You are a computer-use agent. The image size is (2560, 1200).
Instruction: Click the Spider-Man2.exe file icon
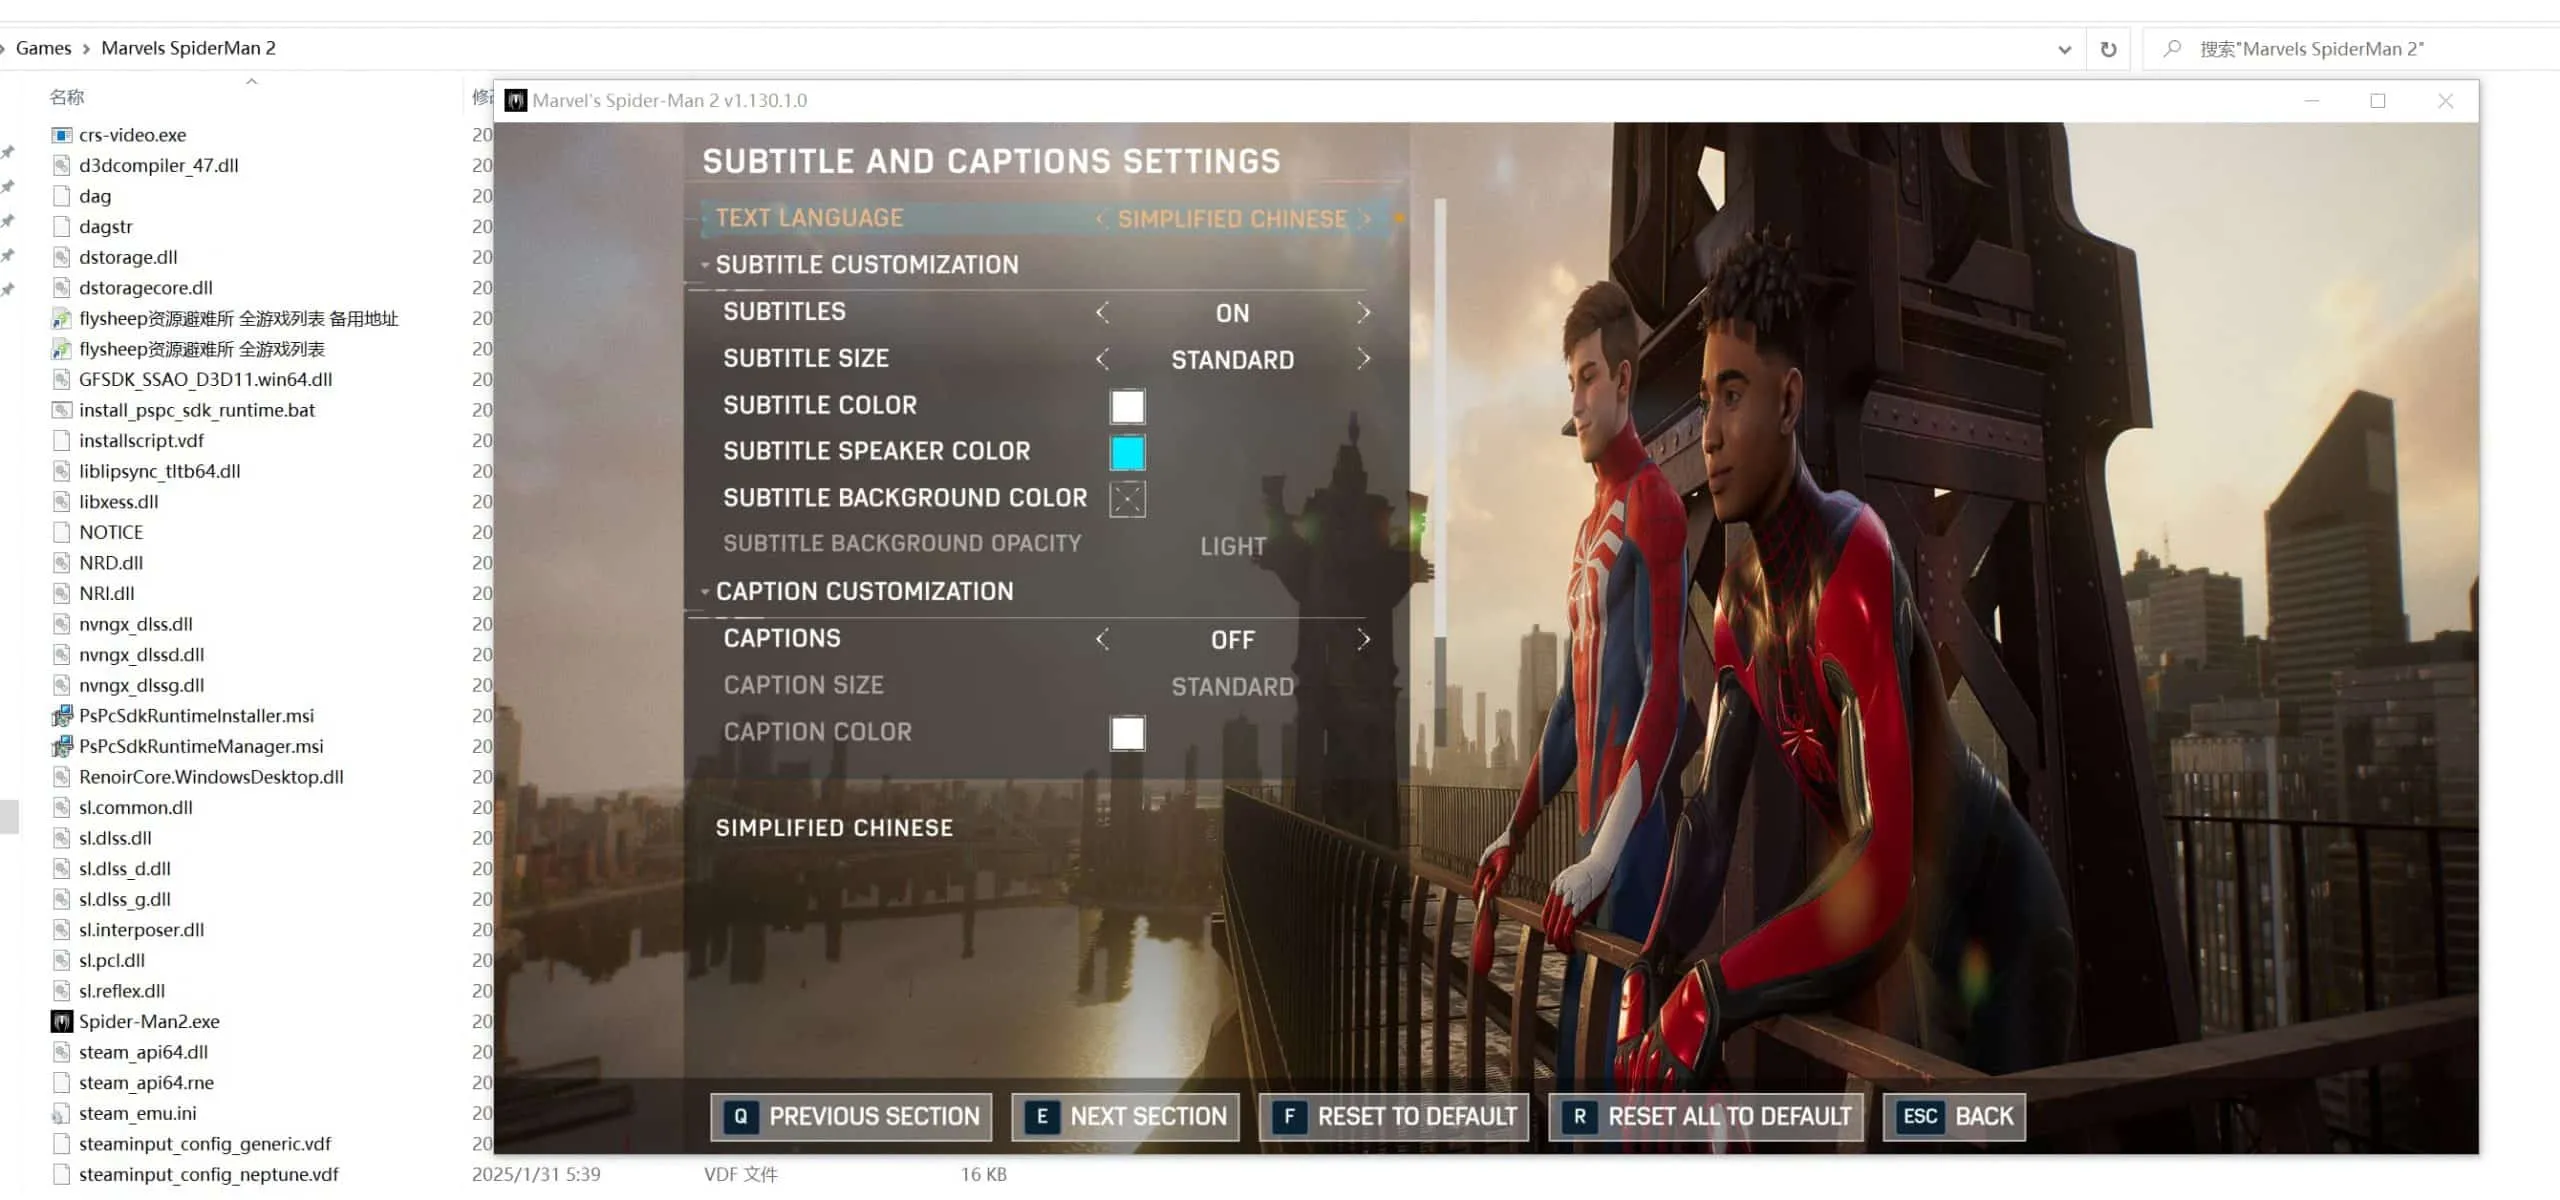point(62,1021)
